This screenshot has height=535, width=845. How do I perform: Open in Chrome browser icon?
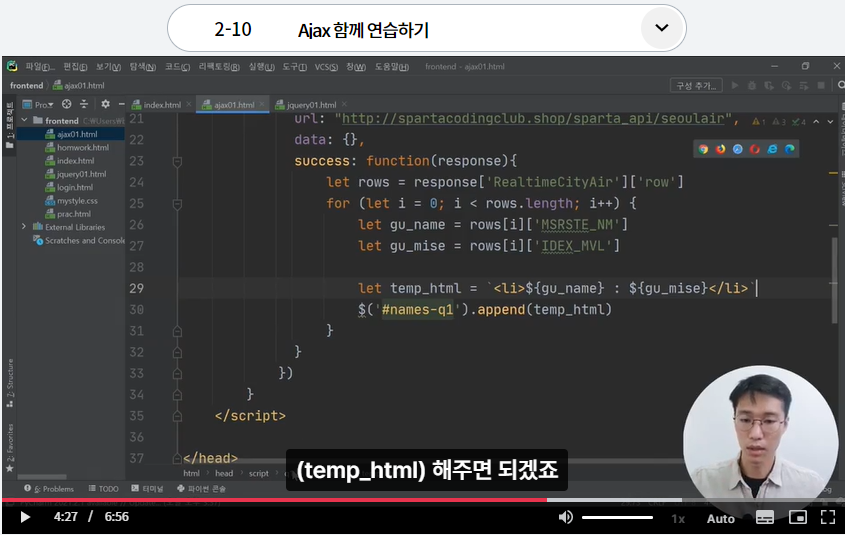point(703,149)
